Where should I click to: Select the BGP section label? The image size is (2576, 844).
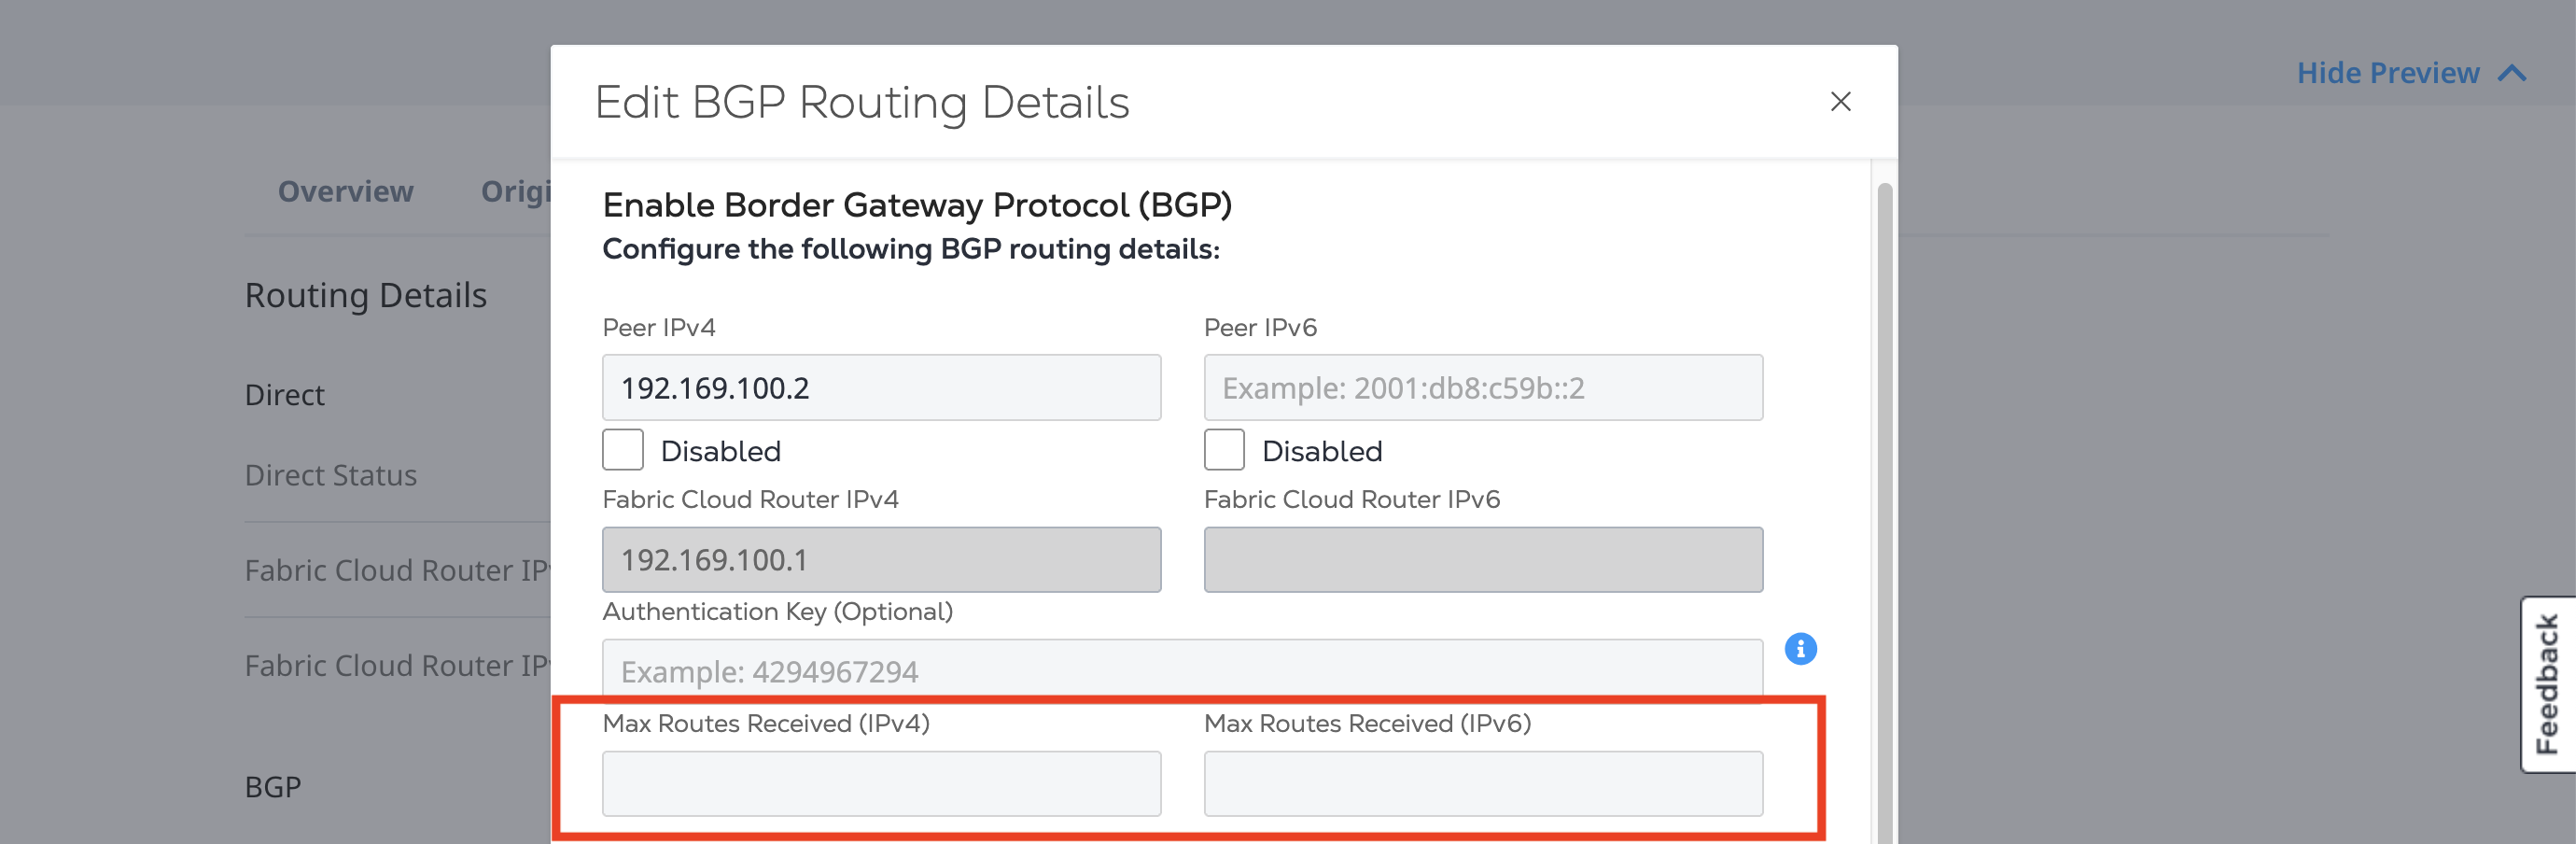tap(272, 787)
